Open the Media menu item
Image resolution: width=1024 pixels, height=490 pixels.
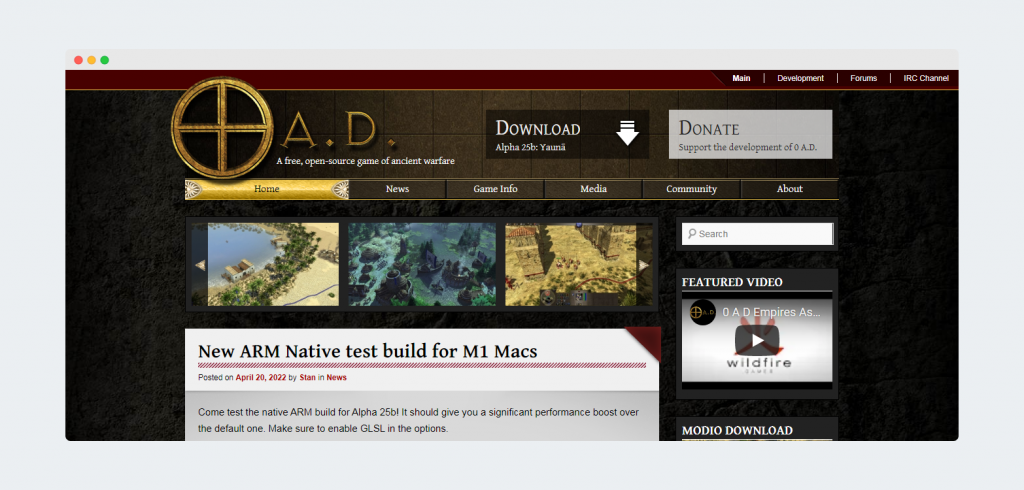pyautogui.click(x=594, y=189)
